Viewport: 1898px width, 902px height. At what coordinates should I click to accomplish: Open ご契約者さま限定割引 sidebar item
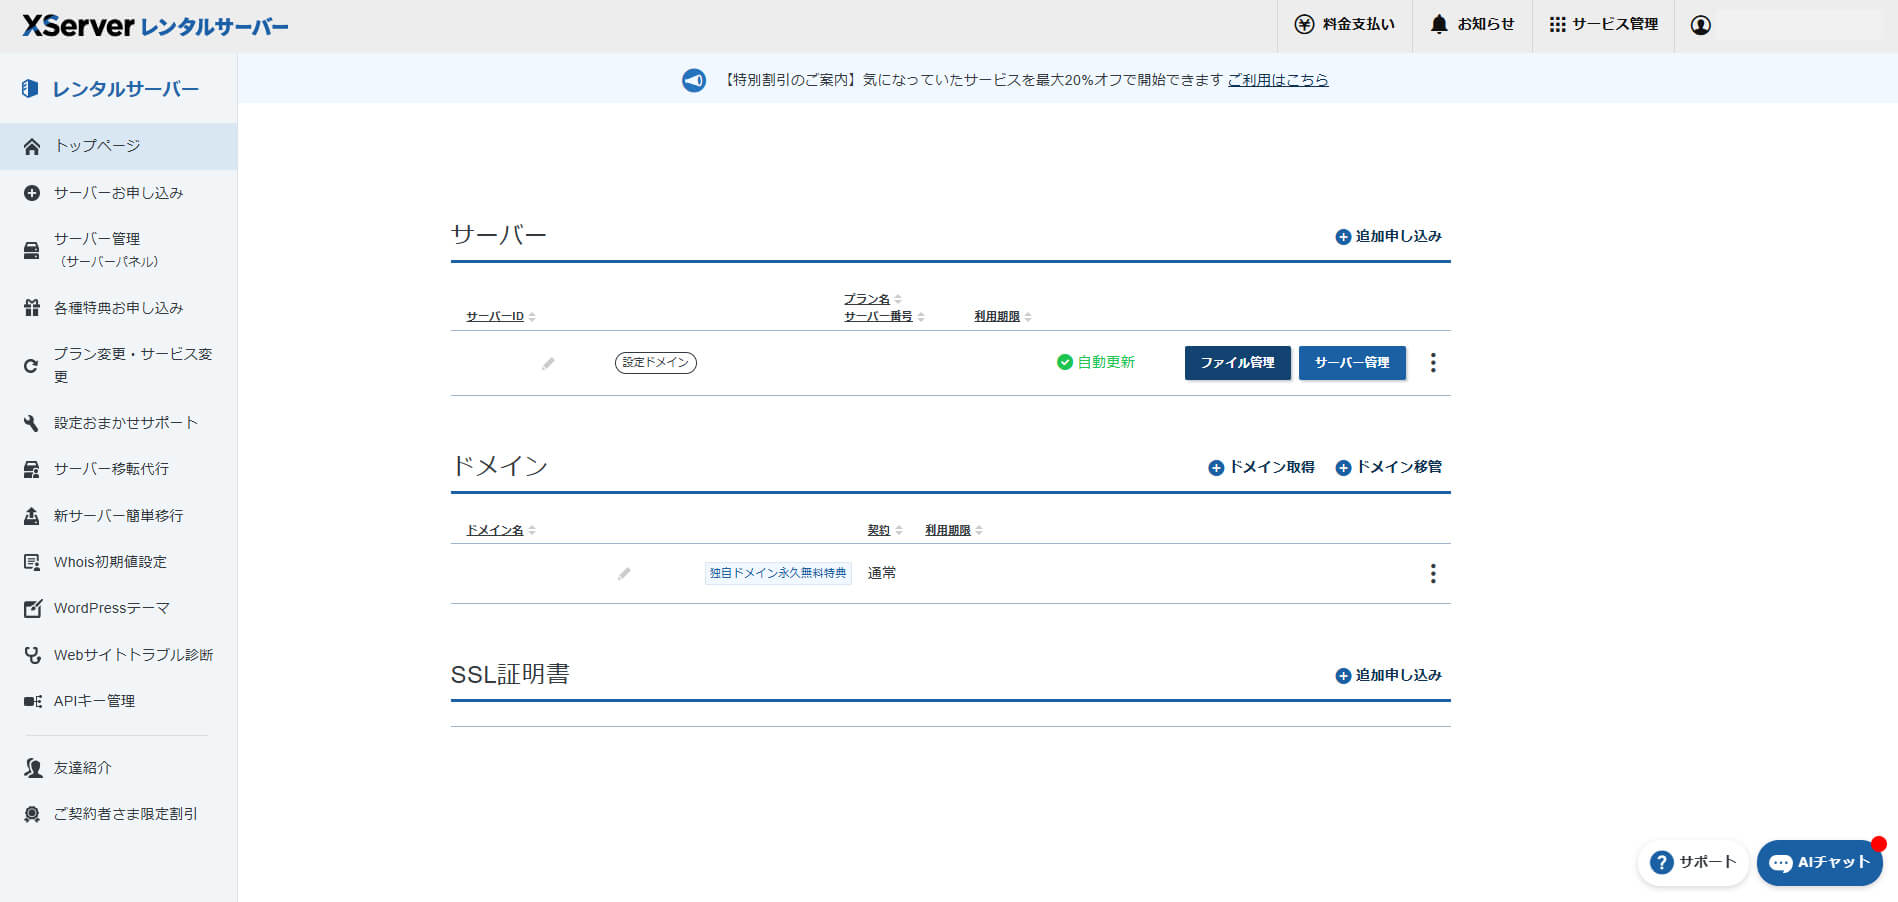click(118, 814)
